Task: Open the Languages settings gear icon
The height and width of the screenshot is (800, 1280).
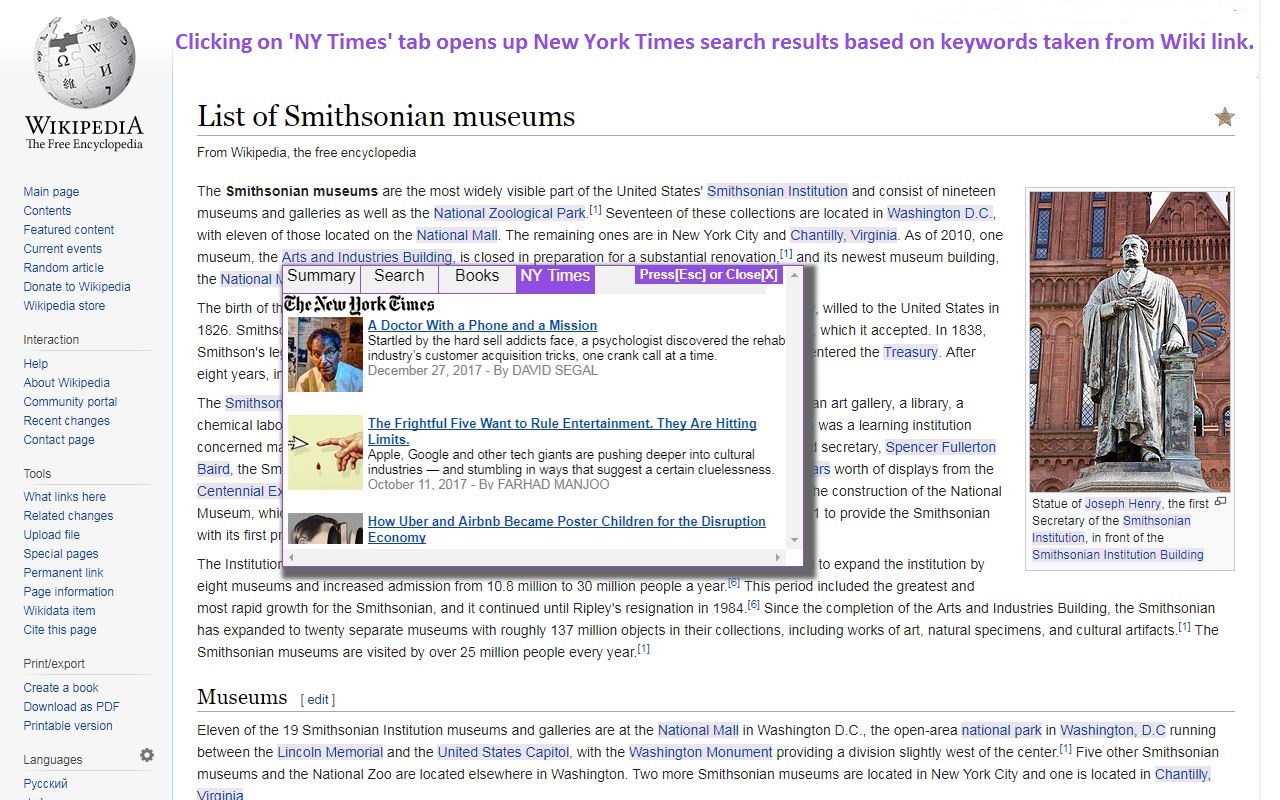Action: pyautogui.click(x=147, y=755)
